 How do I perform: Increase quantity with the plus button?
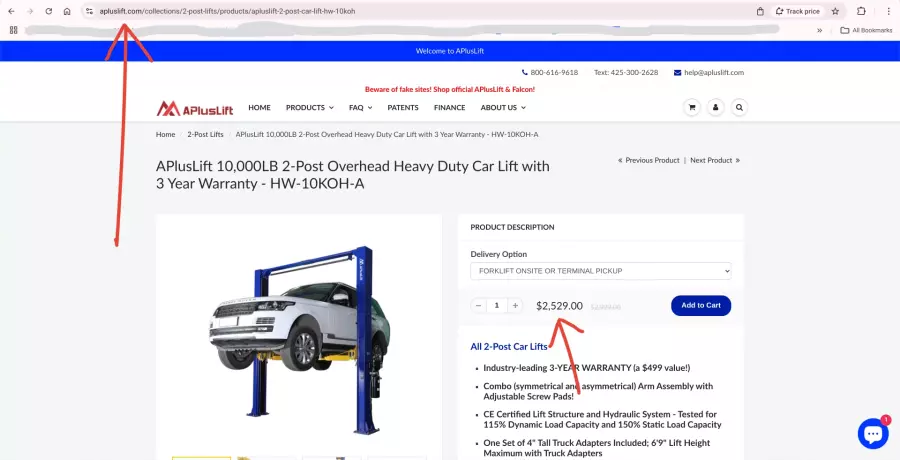pos(515,305)
